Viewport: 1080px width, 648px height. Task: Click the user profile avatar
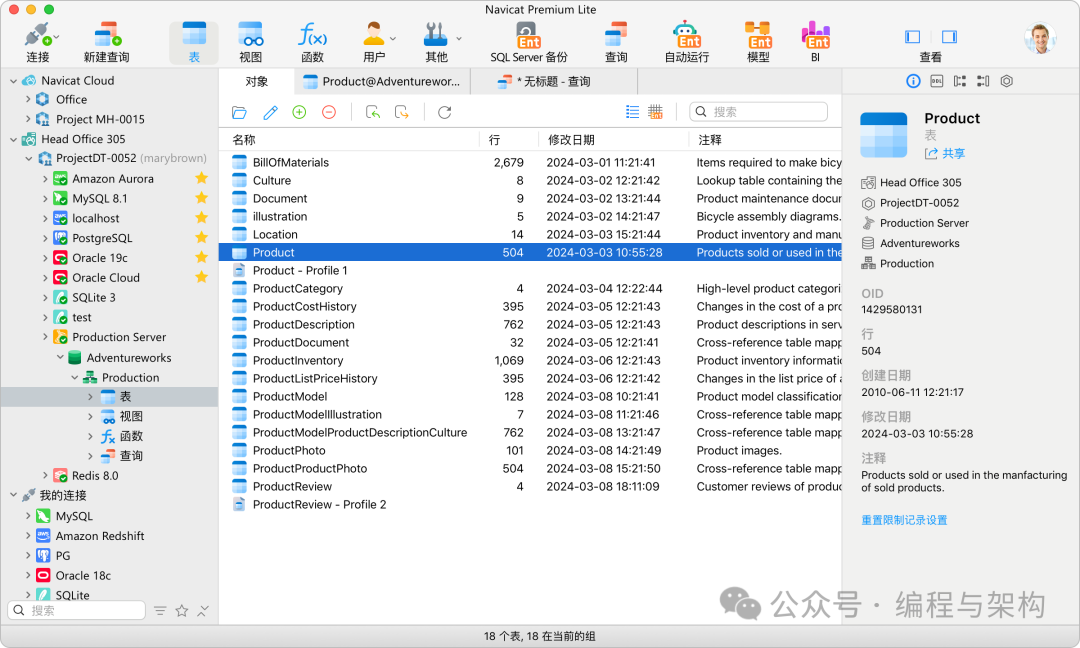[x=1040, y=39]
